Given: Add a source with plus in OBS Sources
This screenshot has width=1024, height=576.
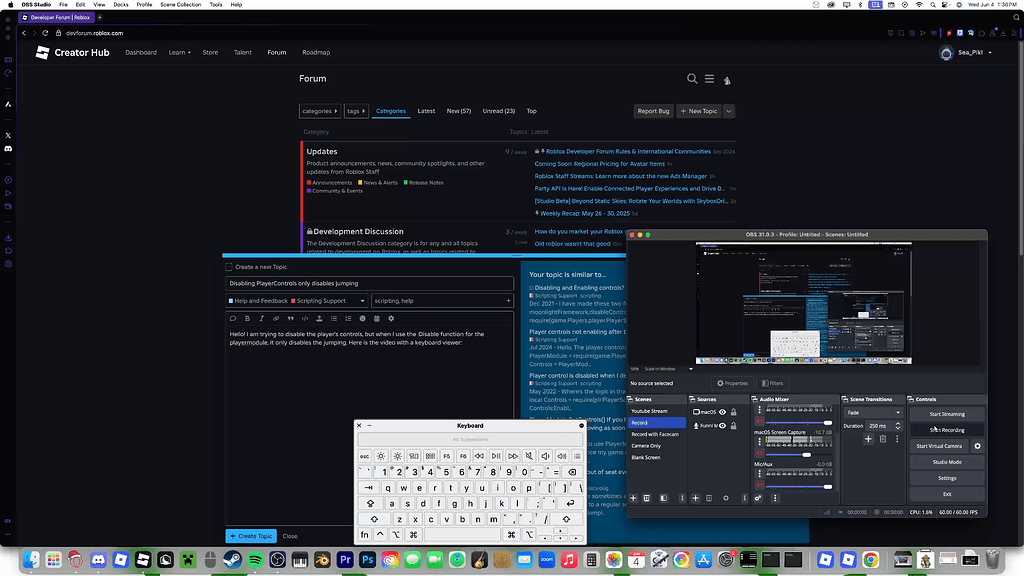Looking at the screenshot, I should (x=696, y=498).
